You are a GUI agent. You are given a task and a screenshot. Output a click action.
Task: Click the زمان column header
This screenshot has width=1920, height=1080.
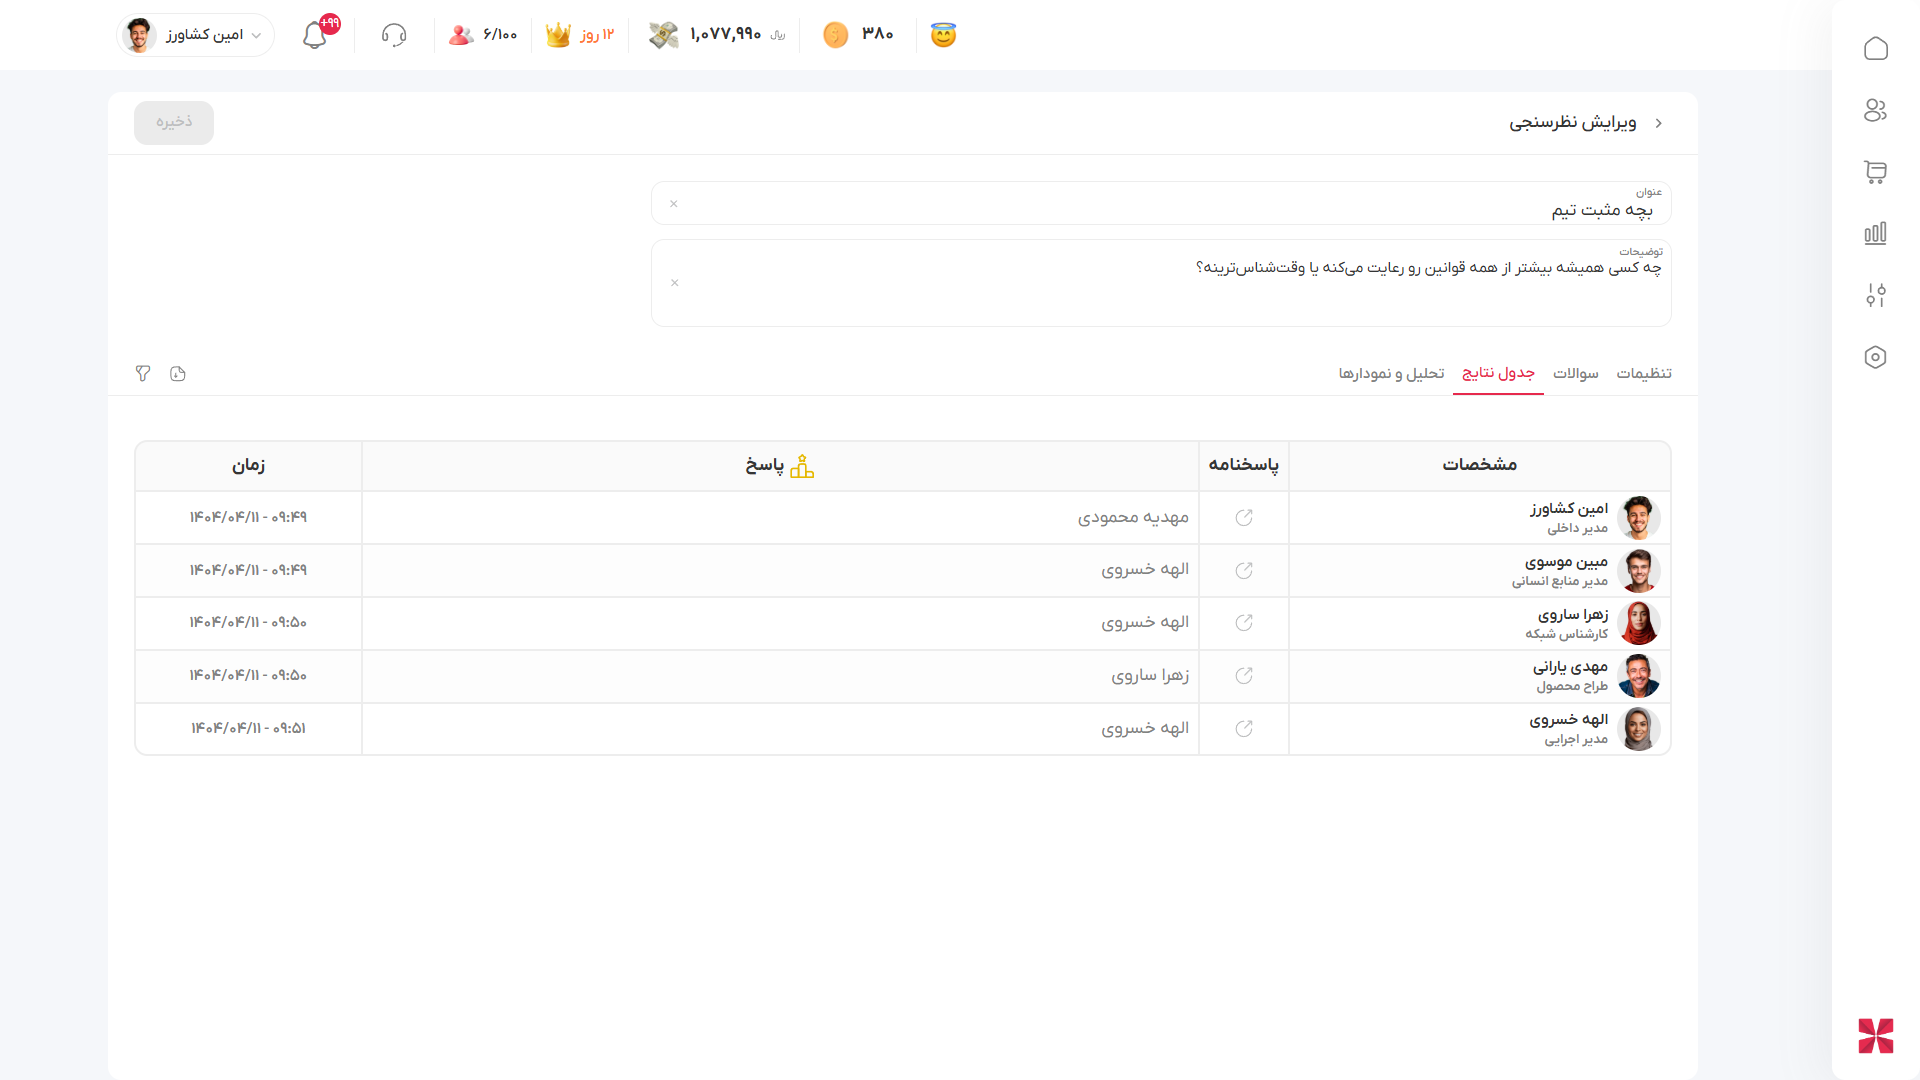pos(249,465)
